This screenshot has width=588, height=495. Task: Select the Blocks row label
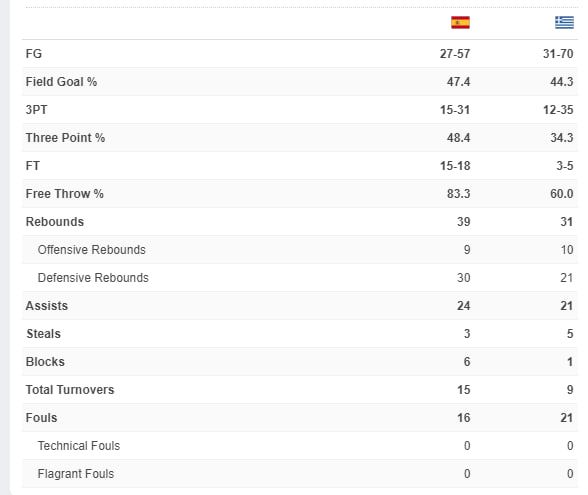(45, 362)
